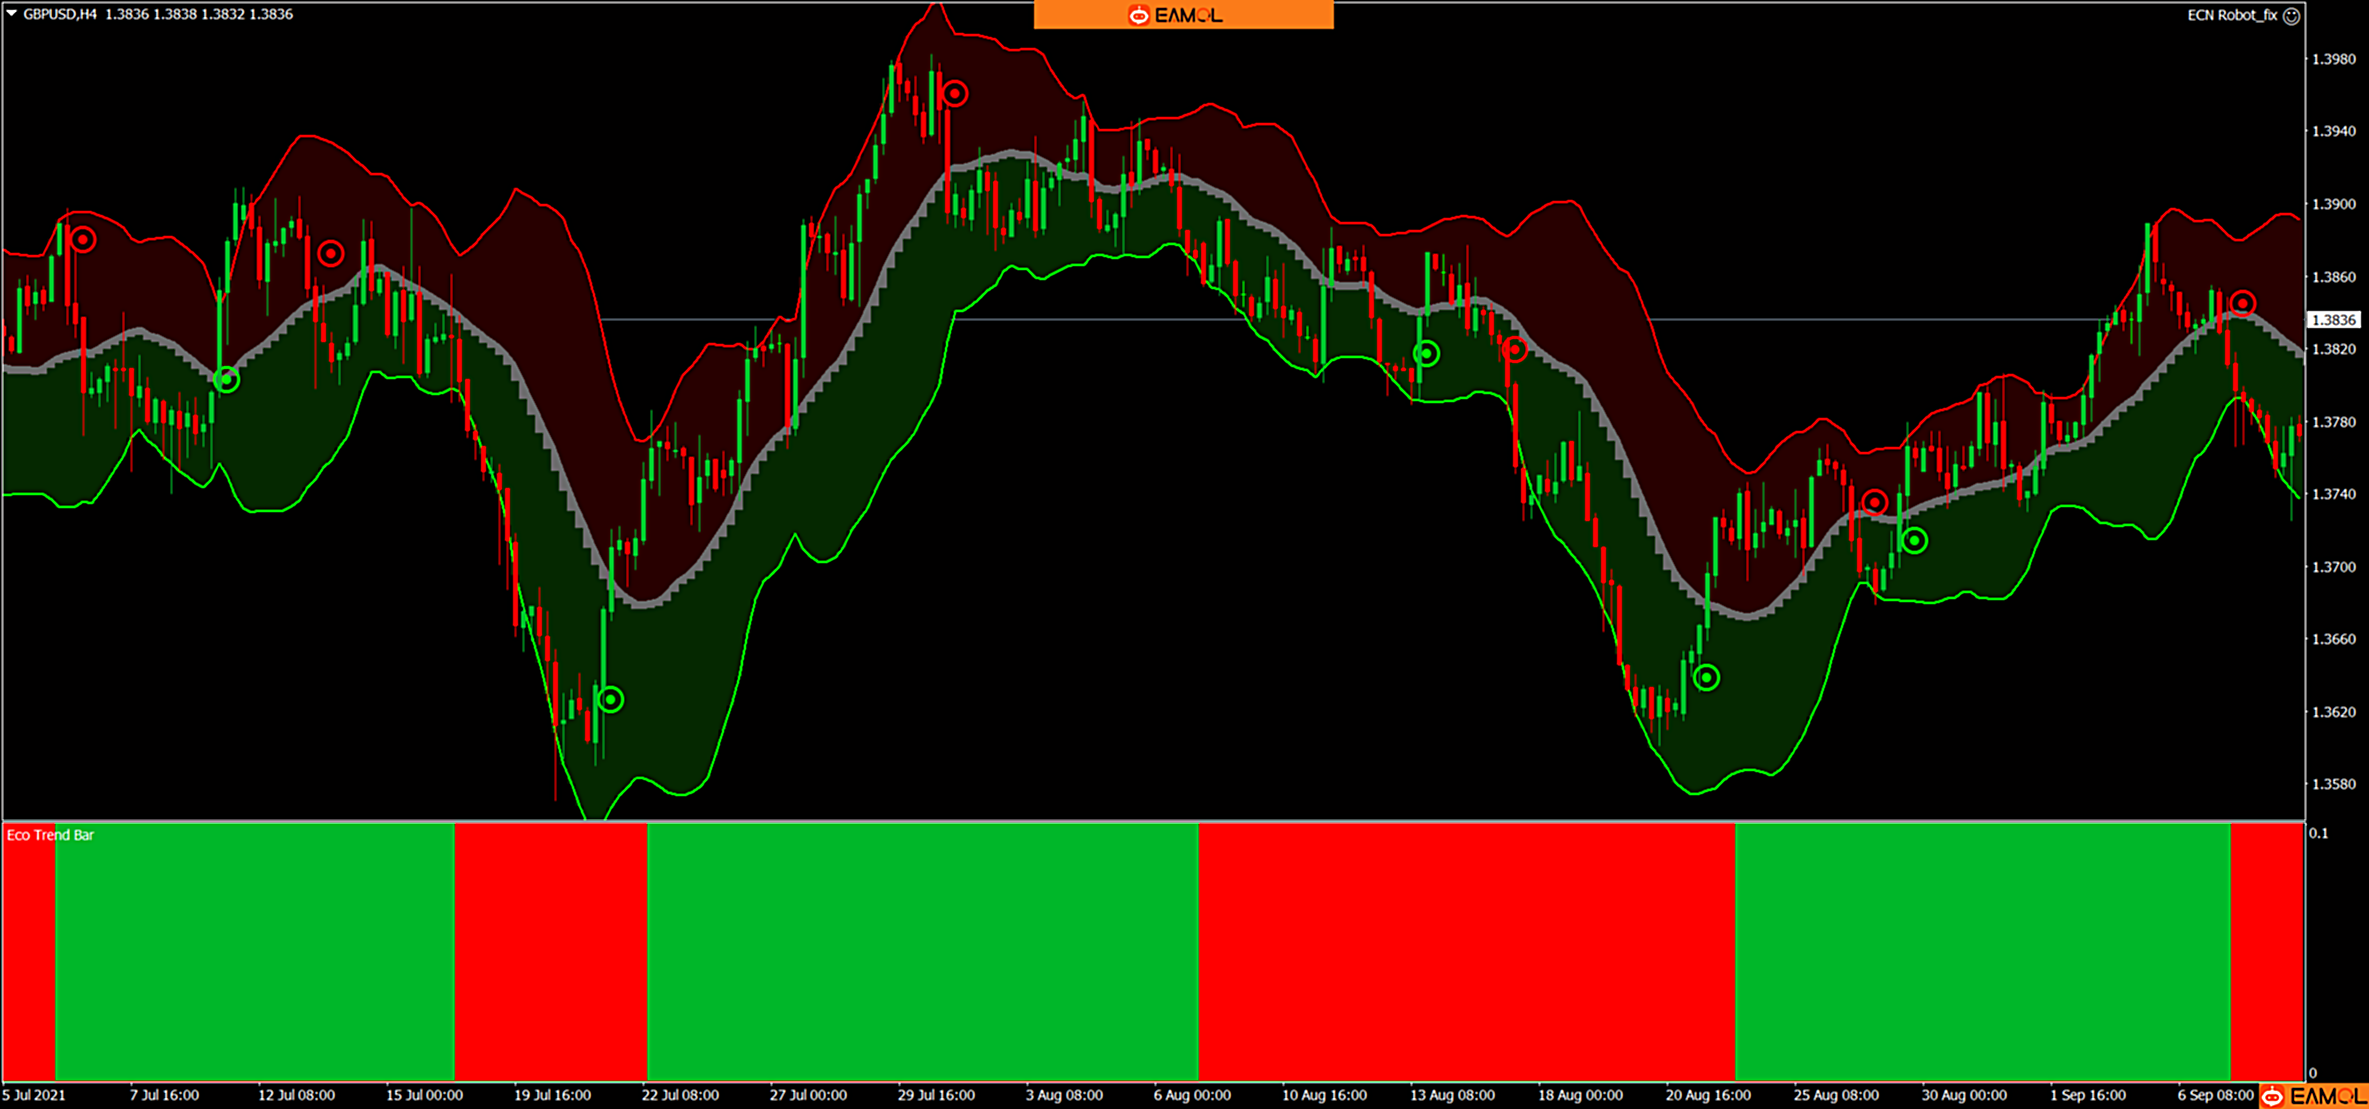
Task: Select the red sell signal circle above 12 Jul 08:00
Action: (331, 254)
